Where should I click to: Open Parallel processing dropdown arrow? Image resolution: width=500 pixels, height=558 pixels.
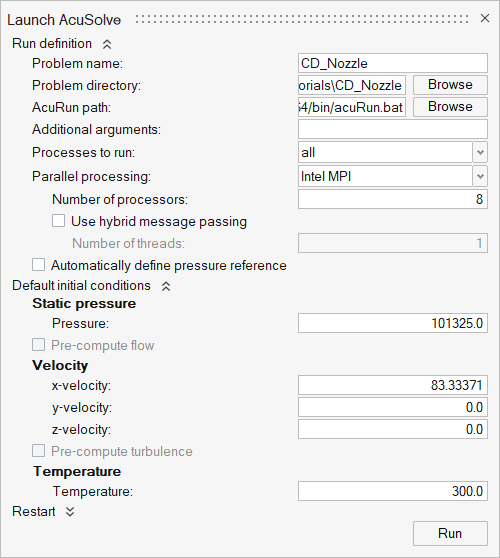[x=480, y=176]
